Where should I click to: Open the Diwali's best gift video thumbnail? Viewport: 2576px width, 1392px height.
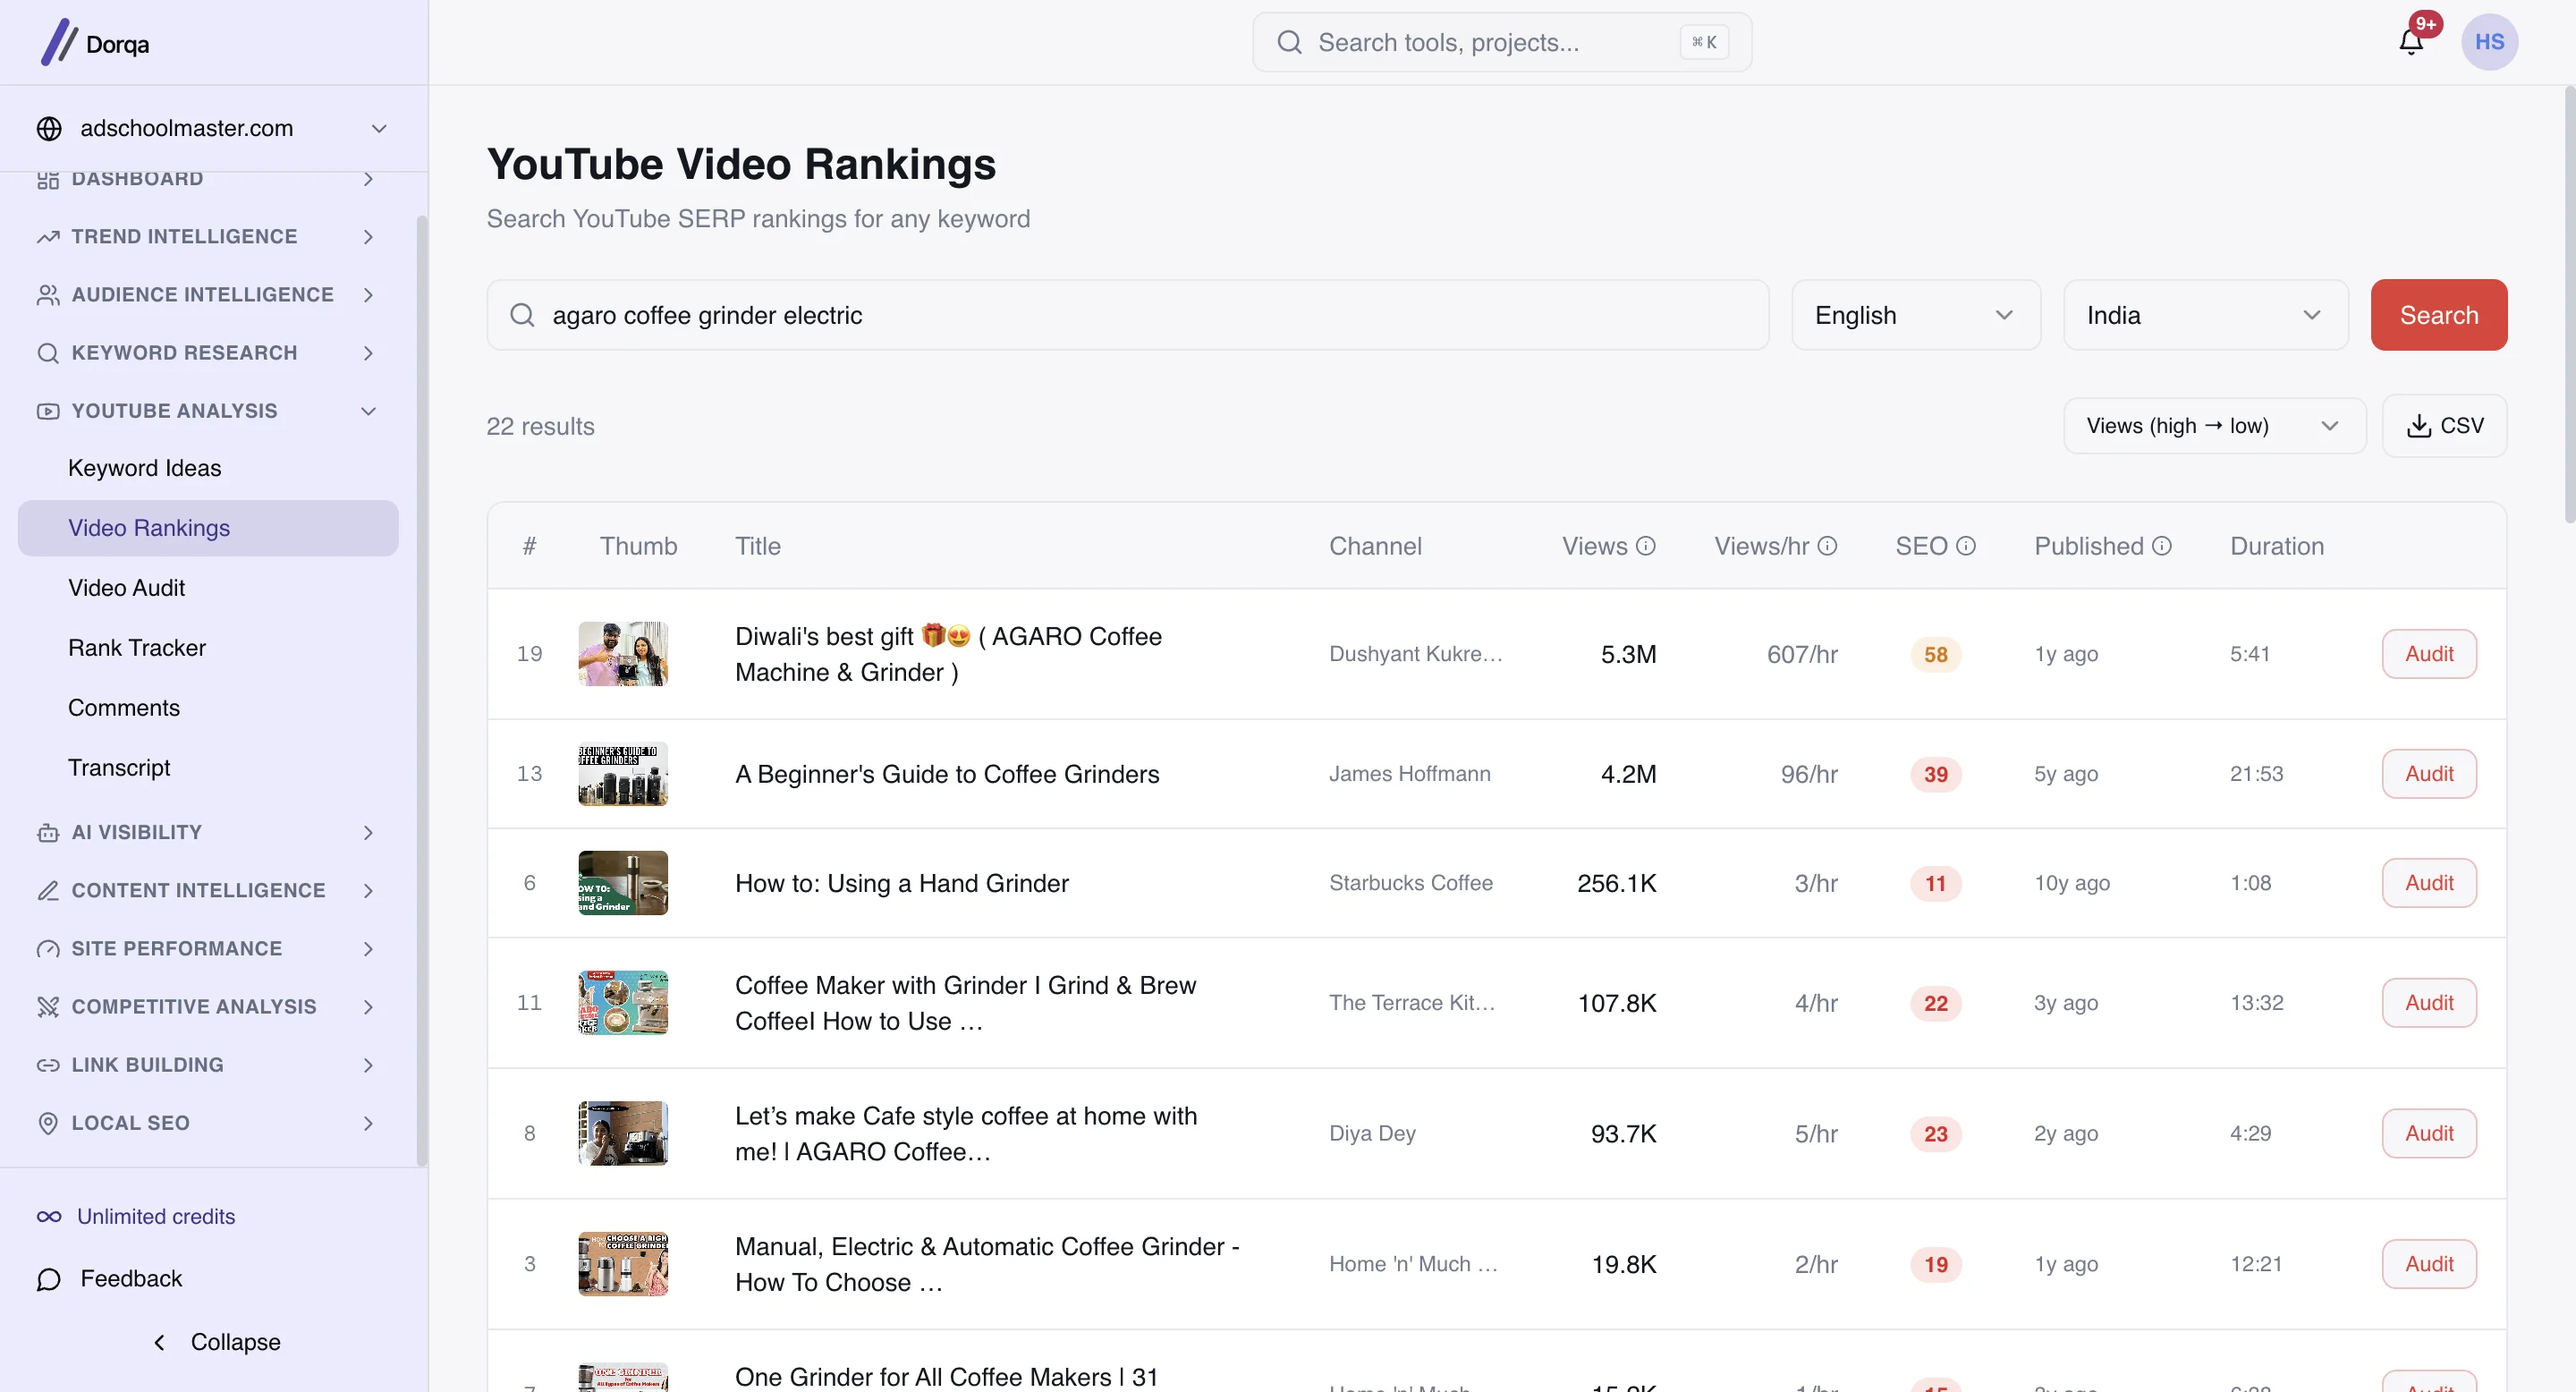tap(623, 654)
